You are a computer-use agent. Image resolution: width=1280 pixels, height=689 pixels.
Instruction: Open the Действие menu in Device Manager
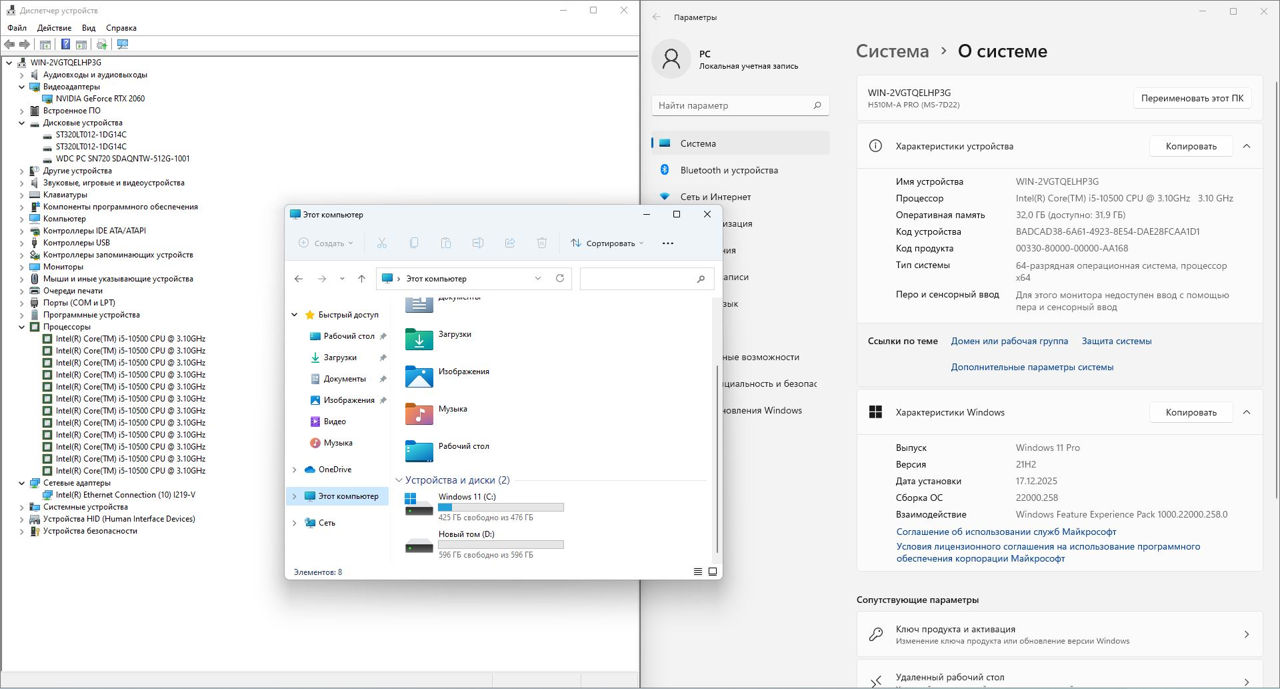click(x=54, y=28)
